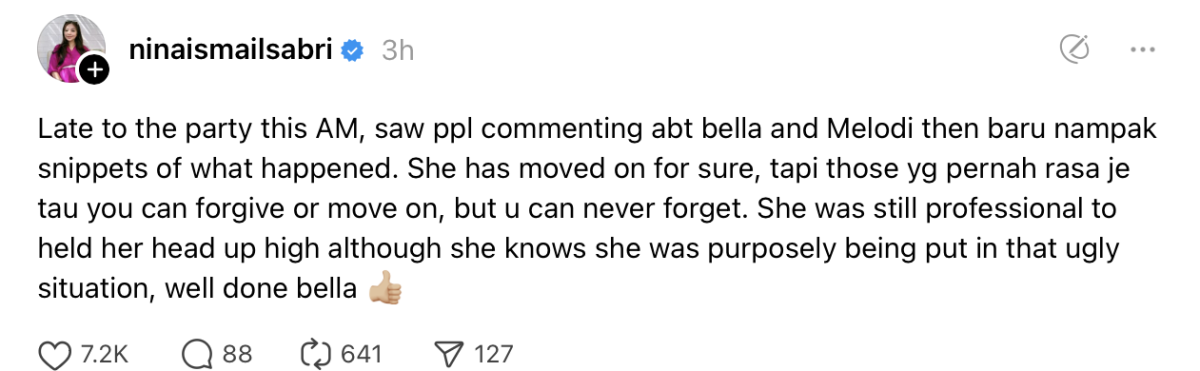Open ninaismailsabri's profile from the username
Viewport: 1200px width, 371px height.
(x=231, y=49)
